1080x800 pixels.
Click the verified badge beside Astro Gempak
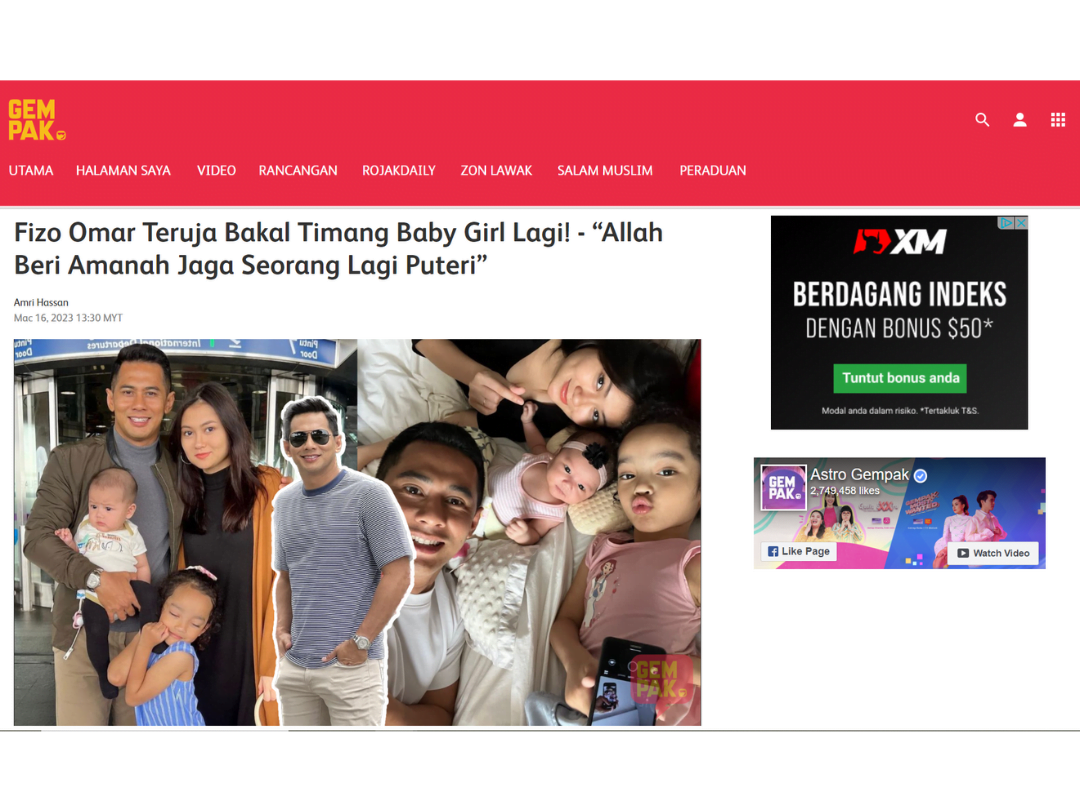point(921,475)
